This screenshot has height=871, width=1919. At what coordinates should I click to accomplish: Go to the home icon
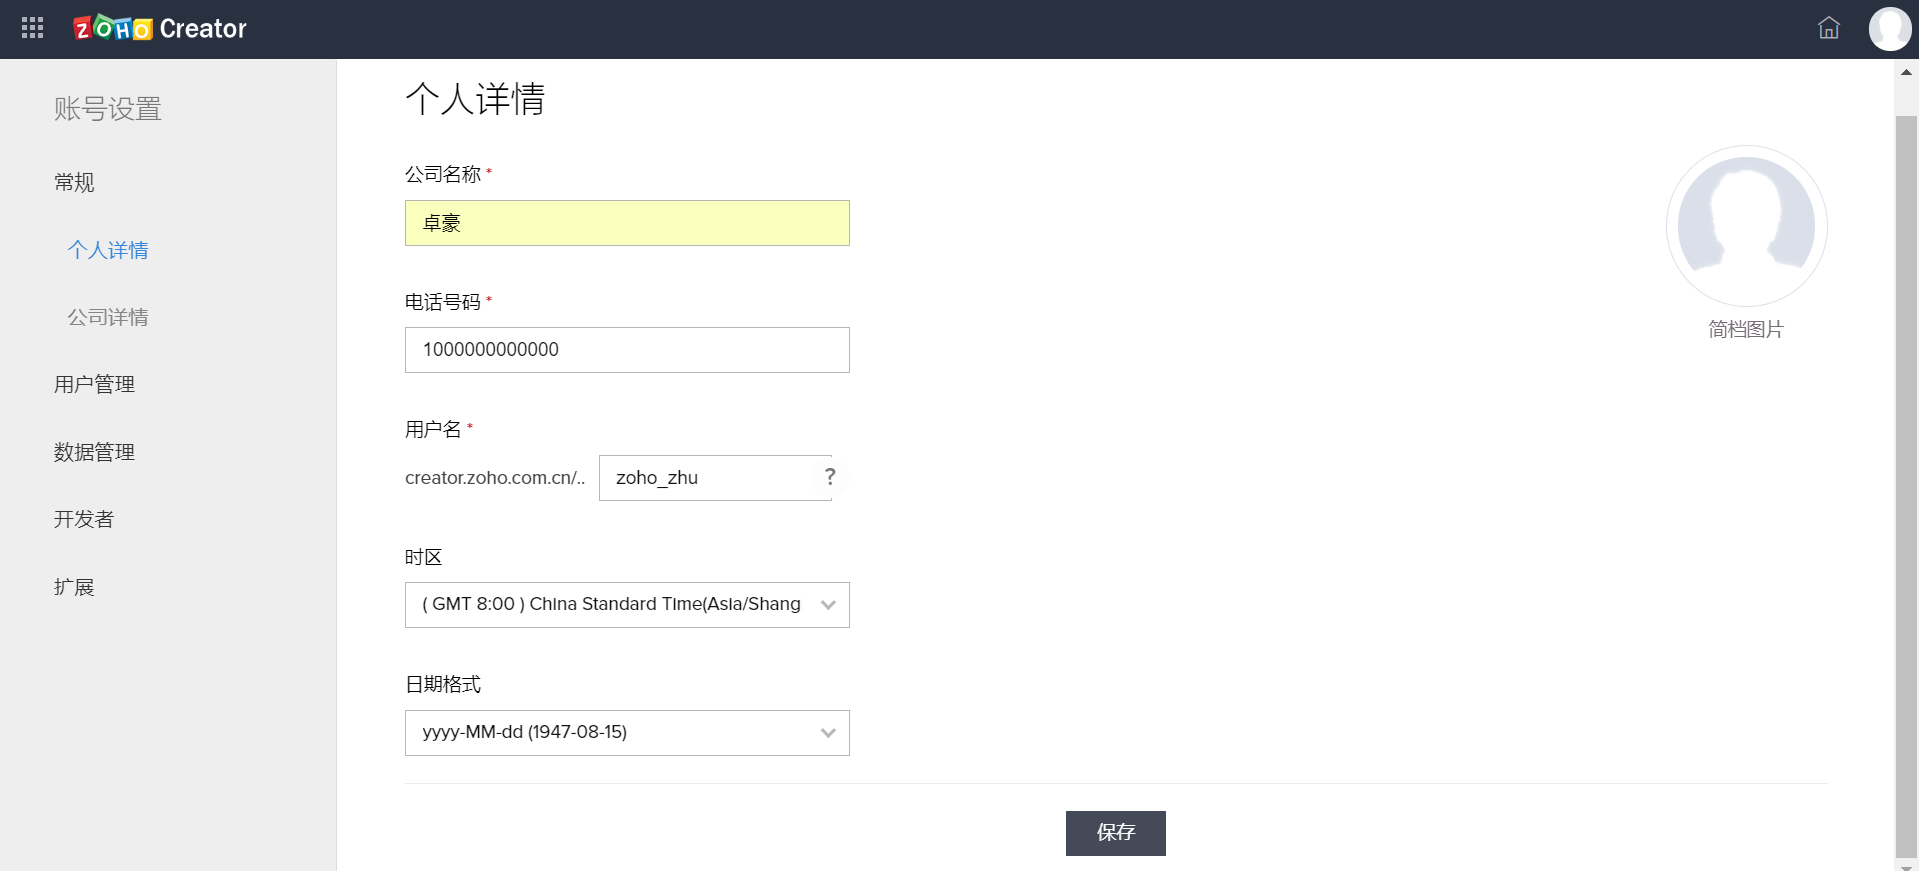coord(1828,28)
